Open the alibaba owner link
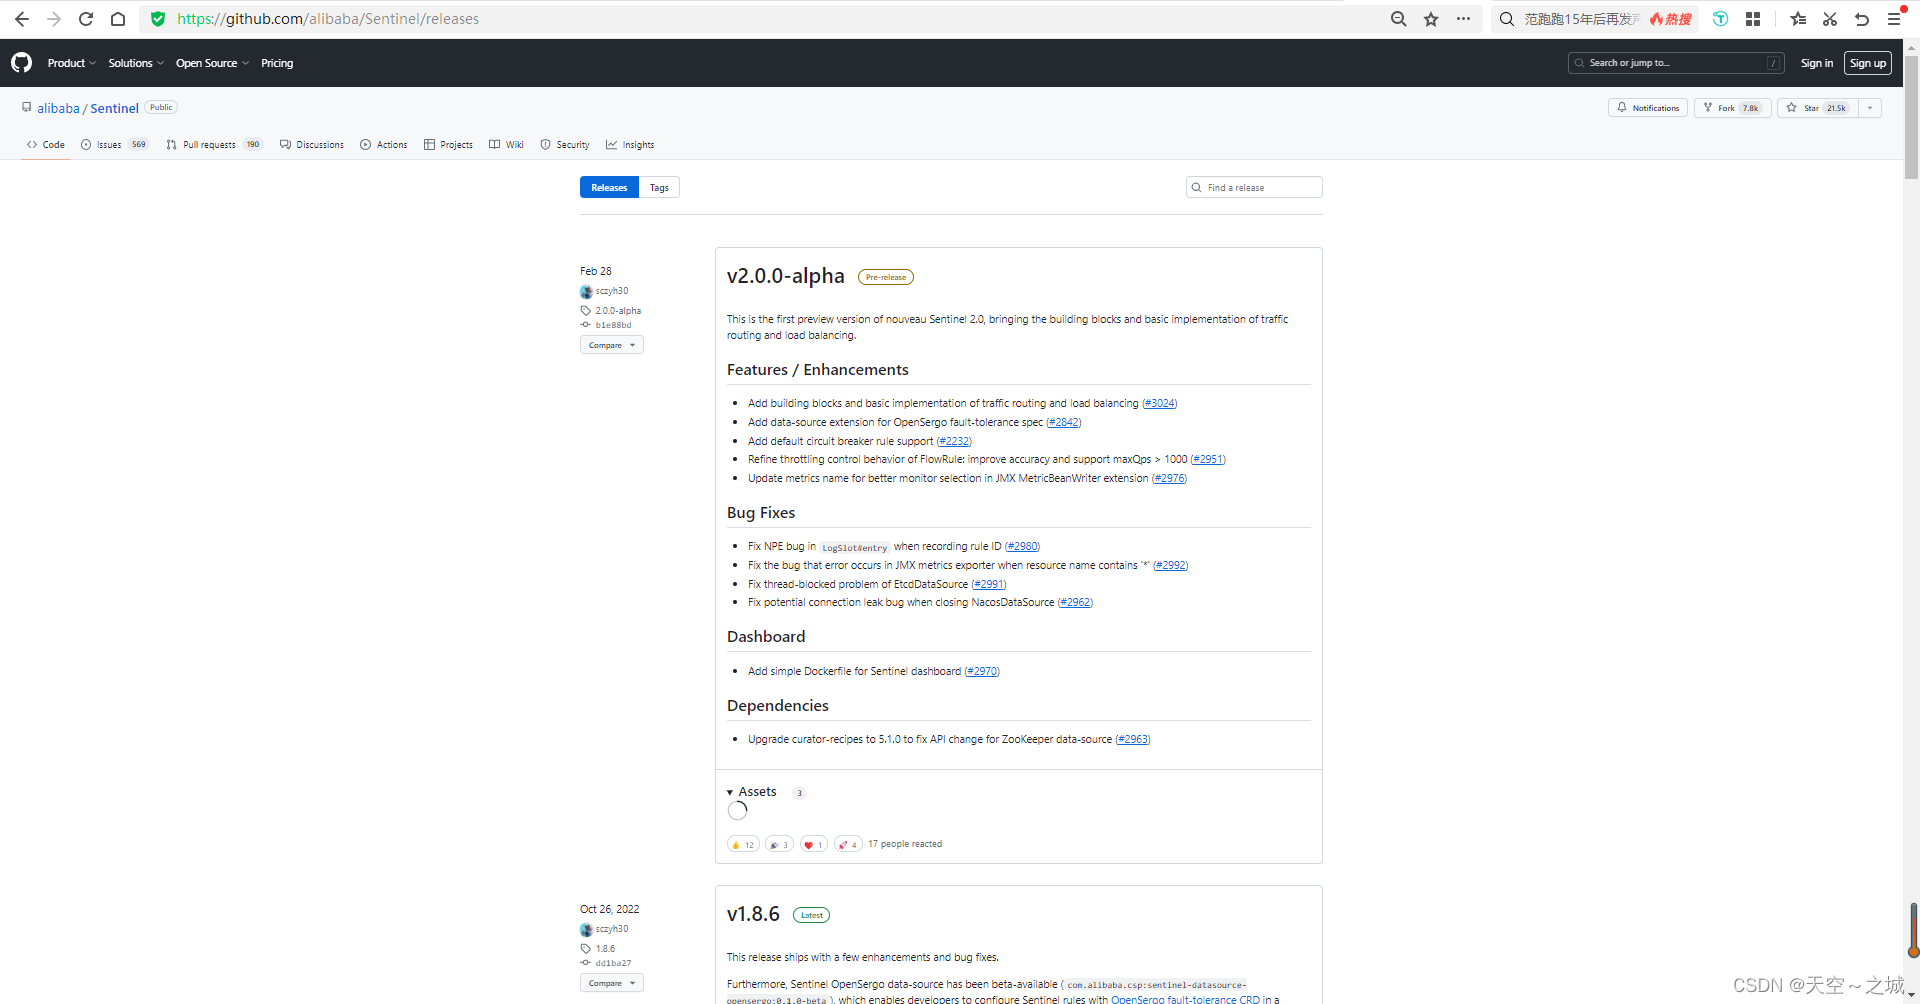 [58, 108]
